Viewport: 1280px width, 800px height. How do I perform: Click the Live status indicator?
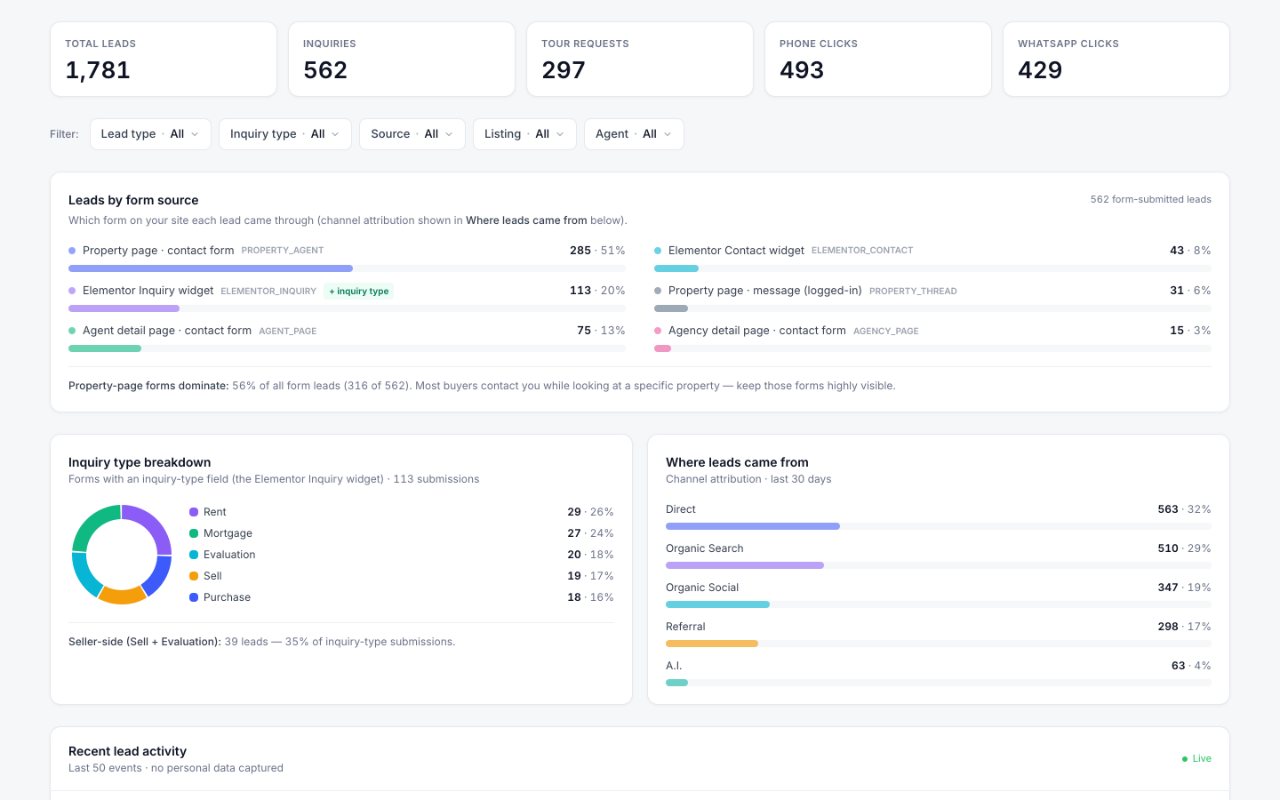coord(1196,759)
